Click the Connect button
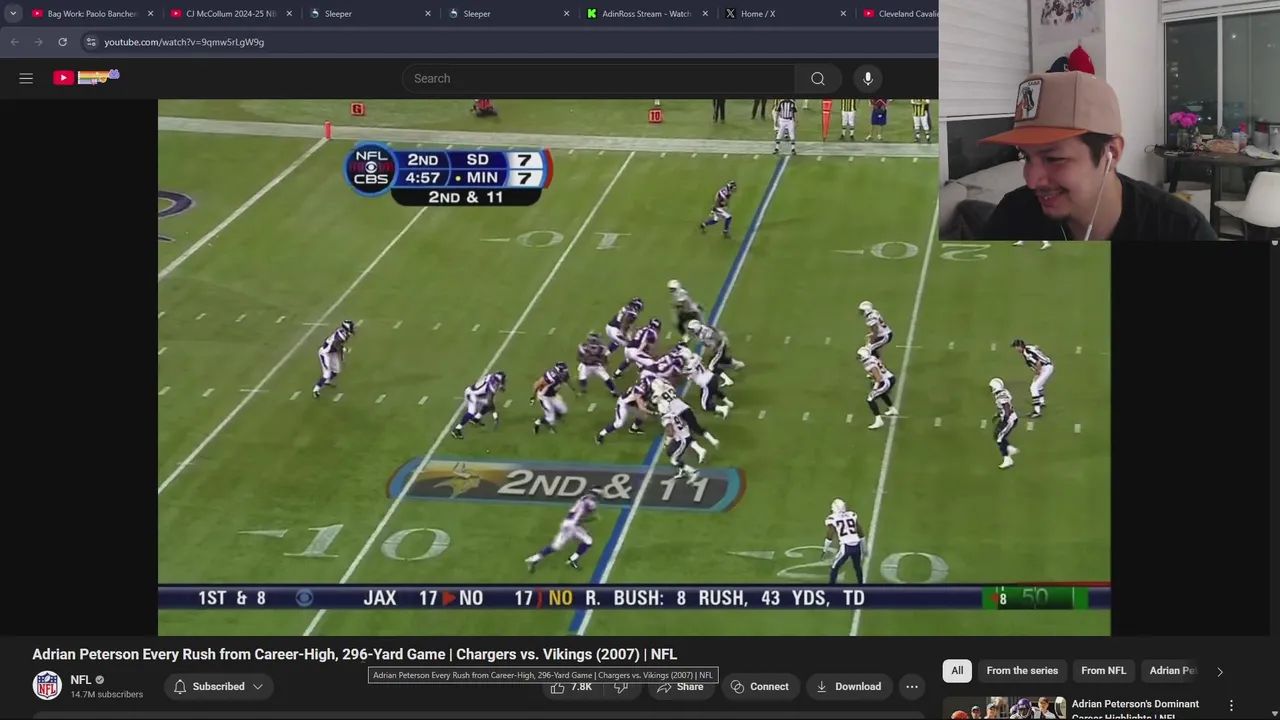The width and height of the screenshot is (1280, 720). [x=760, y=686]
